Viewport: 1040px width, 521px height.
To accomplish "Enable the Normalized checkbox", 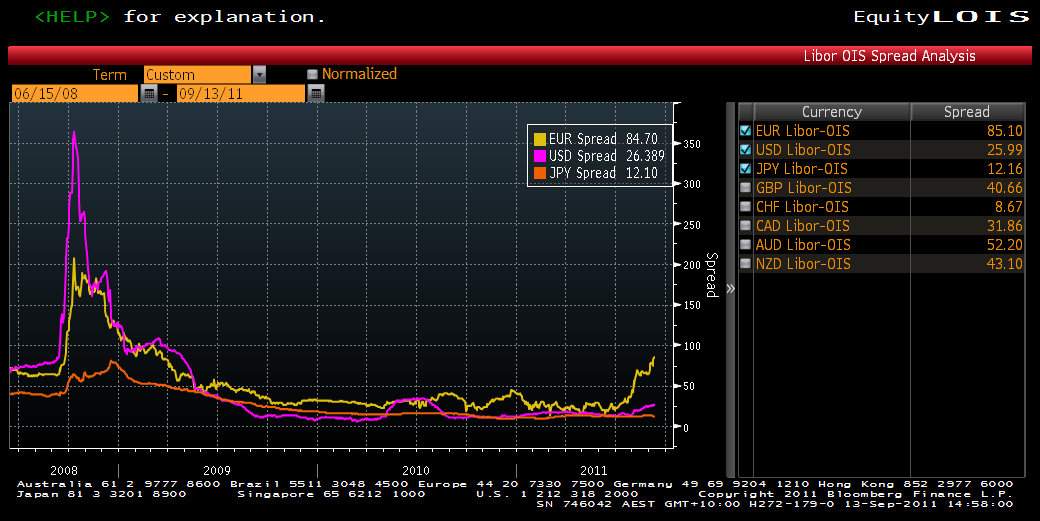I will (x=313, y=74).
